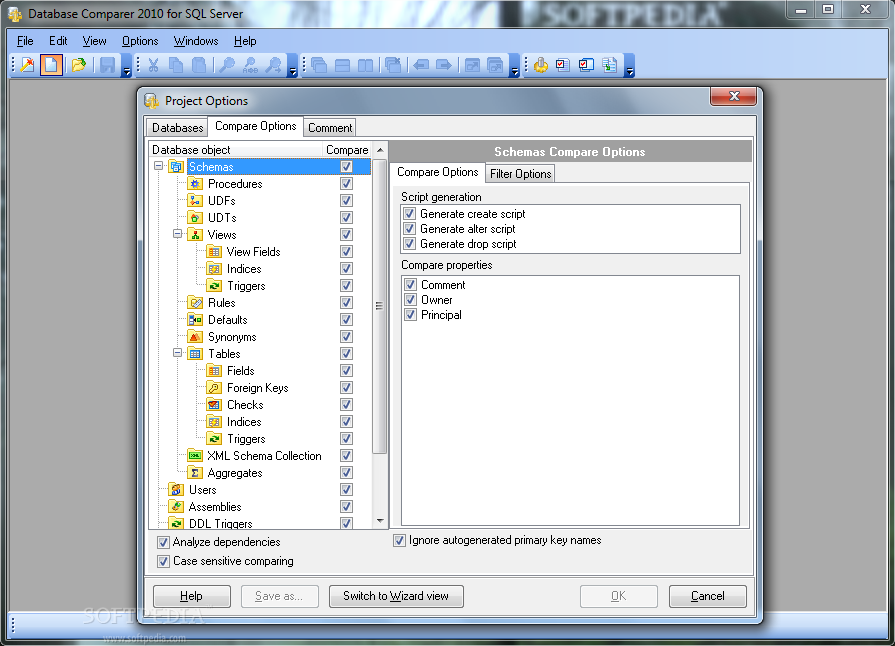Uncheck the Owner compare property

(410, 300)
